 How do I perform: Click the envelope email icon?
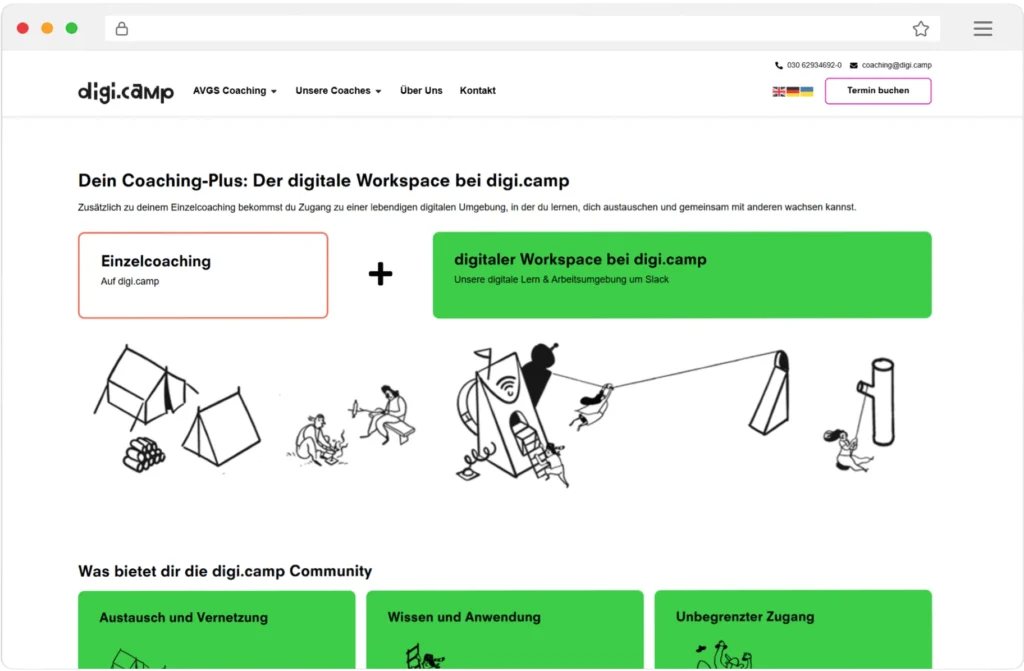[854, 65]
